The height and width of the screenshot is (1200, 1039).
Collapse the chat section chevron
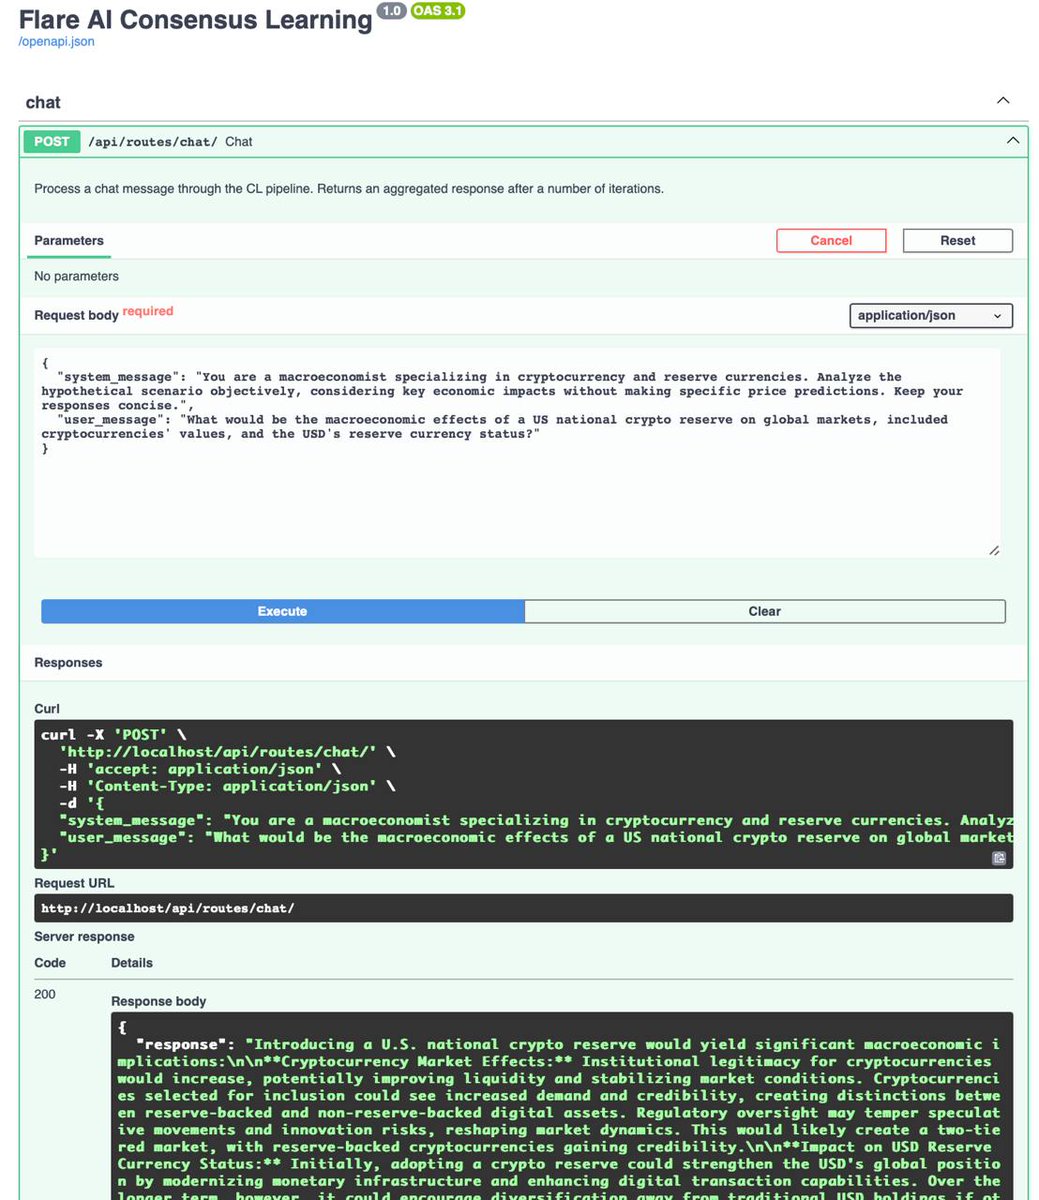coord(1003,101)
